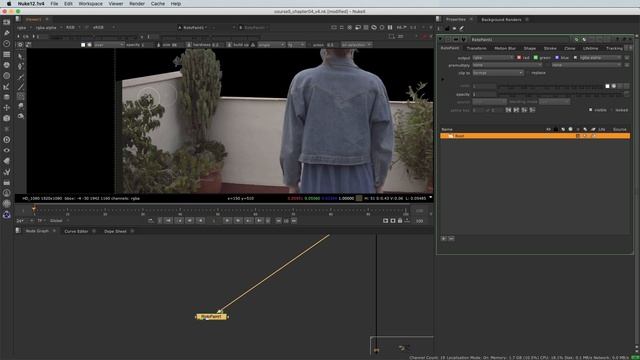The image size is (640, 360).
Task: Select the Root row in curve list
Action: (535, 136)
